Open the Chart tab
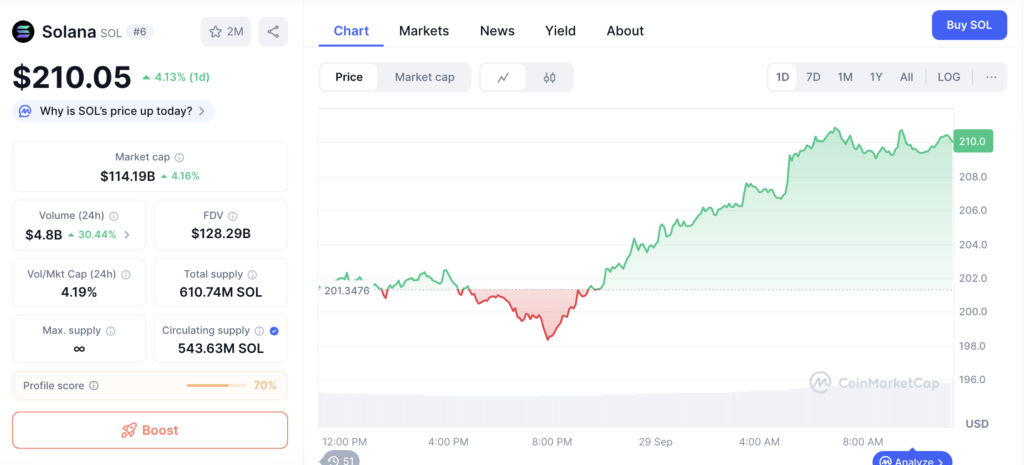This screenshot has width=1024, height=465. (x=351, y=31)
